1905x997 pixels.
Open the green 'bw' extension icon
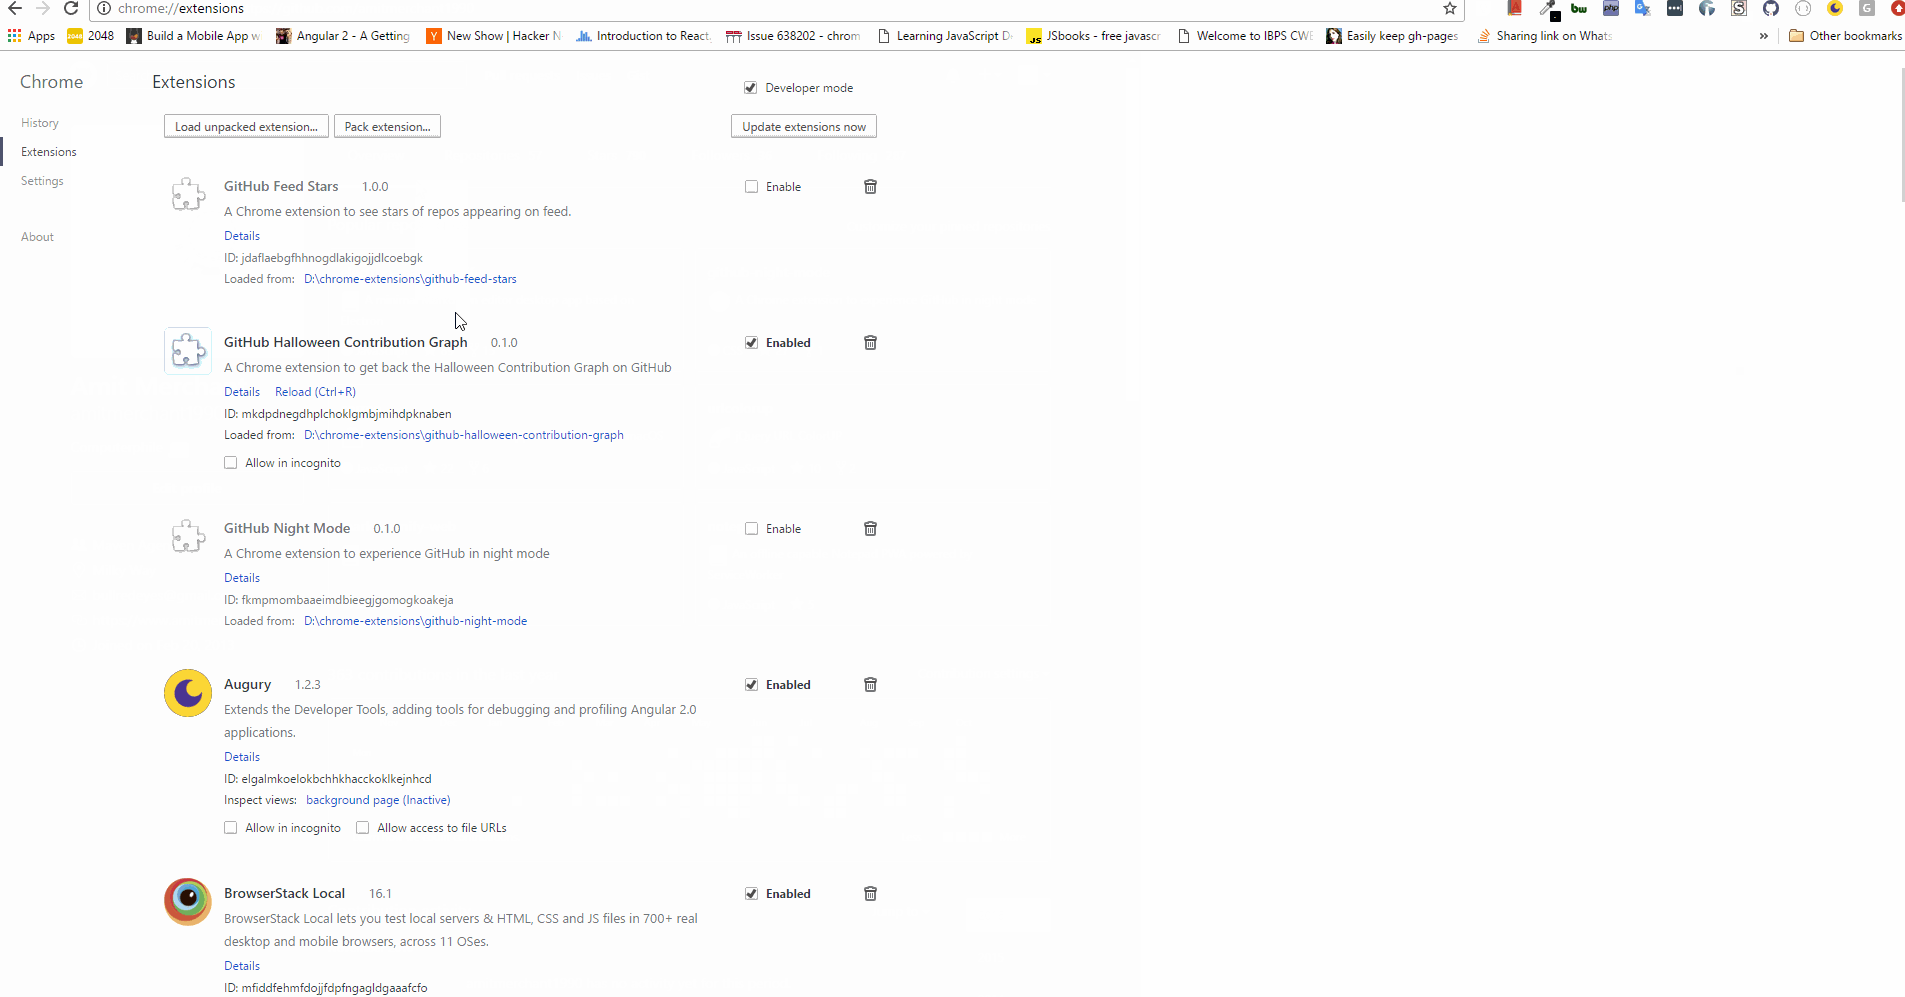[x=1579, y=8]
